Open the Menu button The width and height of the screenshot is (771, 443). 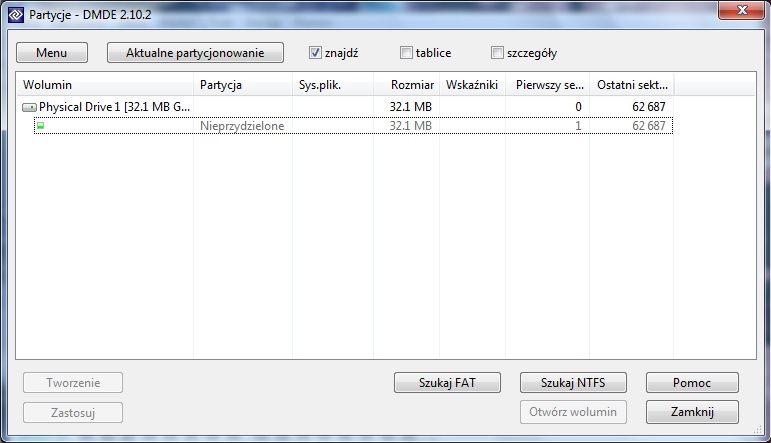[x=52, y=53]
